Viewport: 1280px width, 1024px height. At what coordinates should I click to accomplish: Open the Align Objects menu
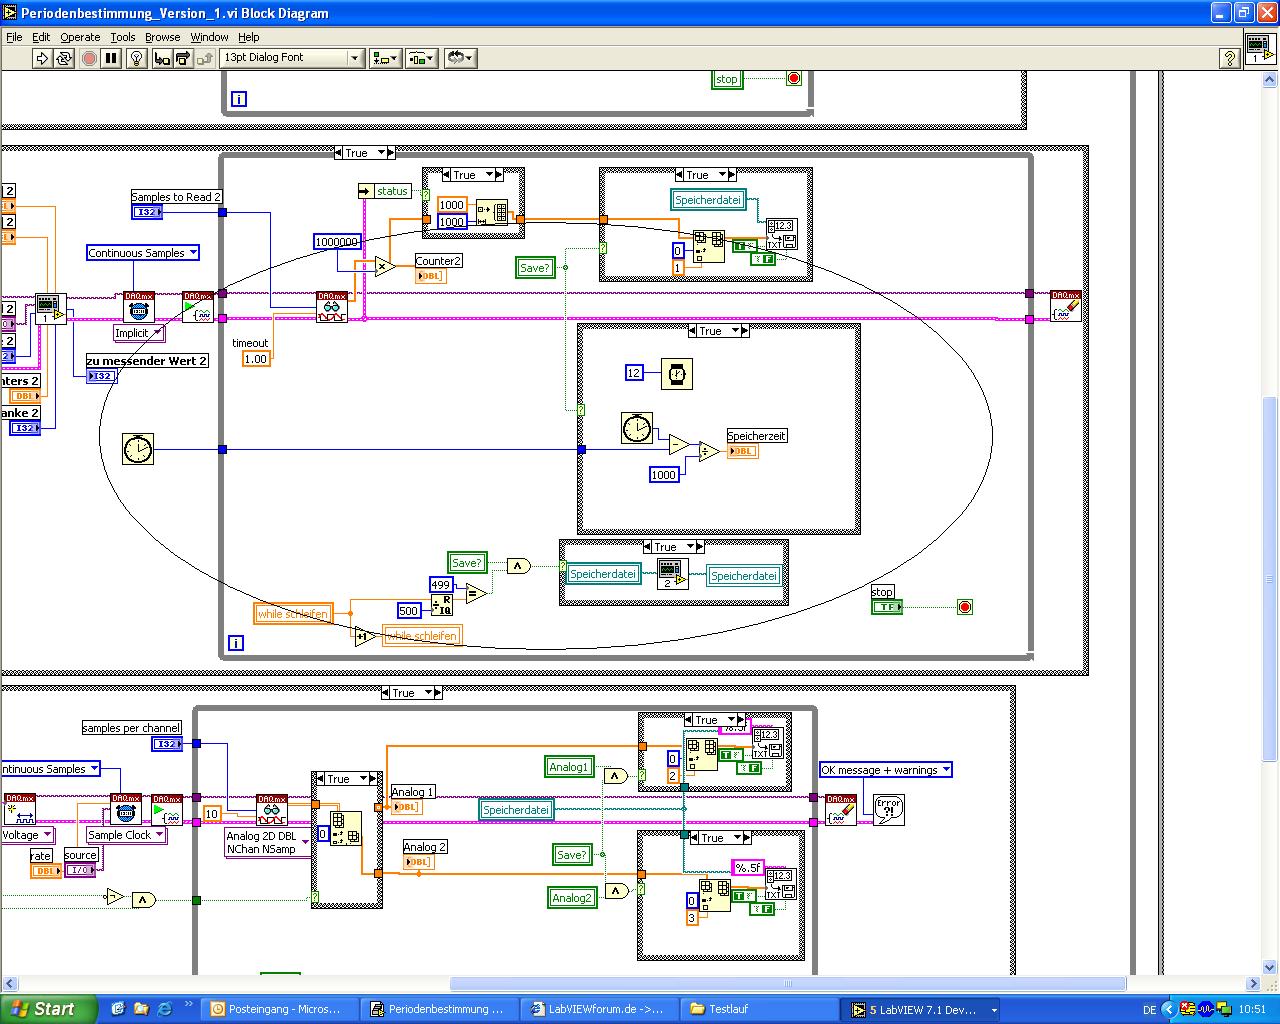point(385,58)
